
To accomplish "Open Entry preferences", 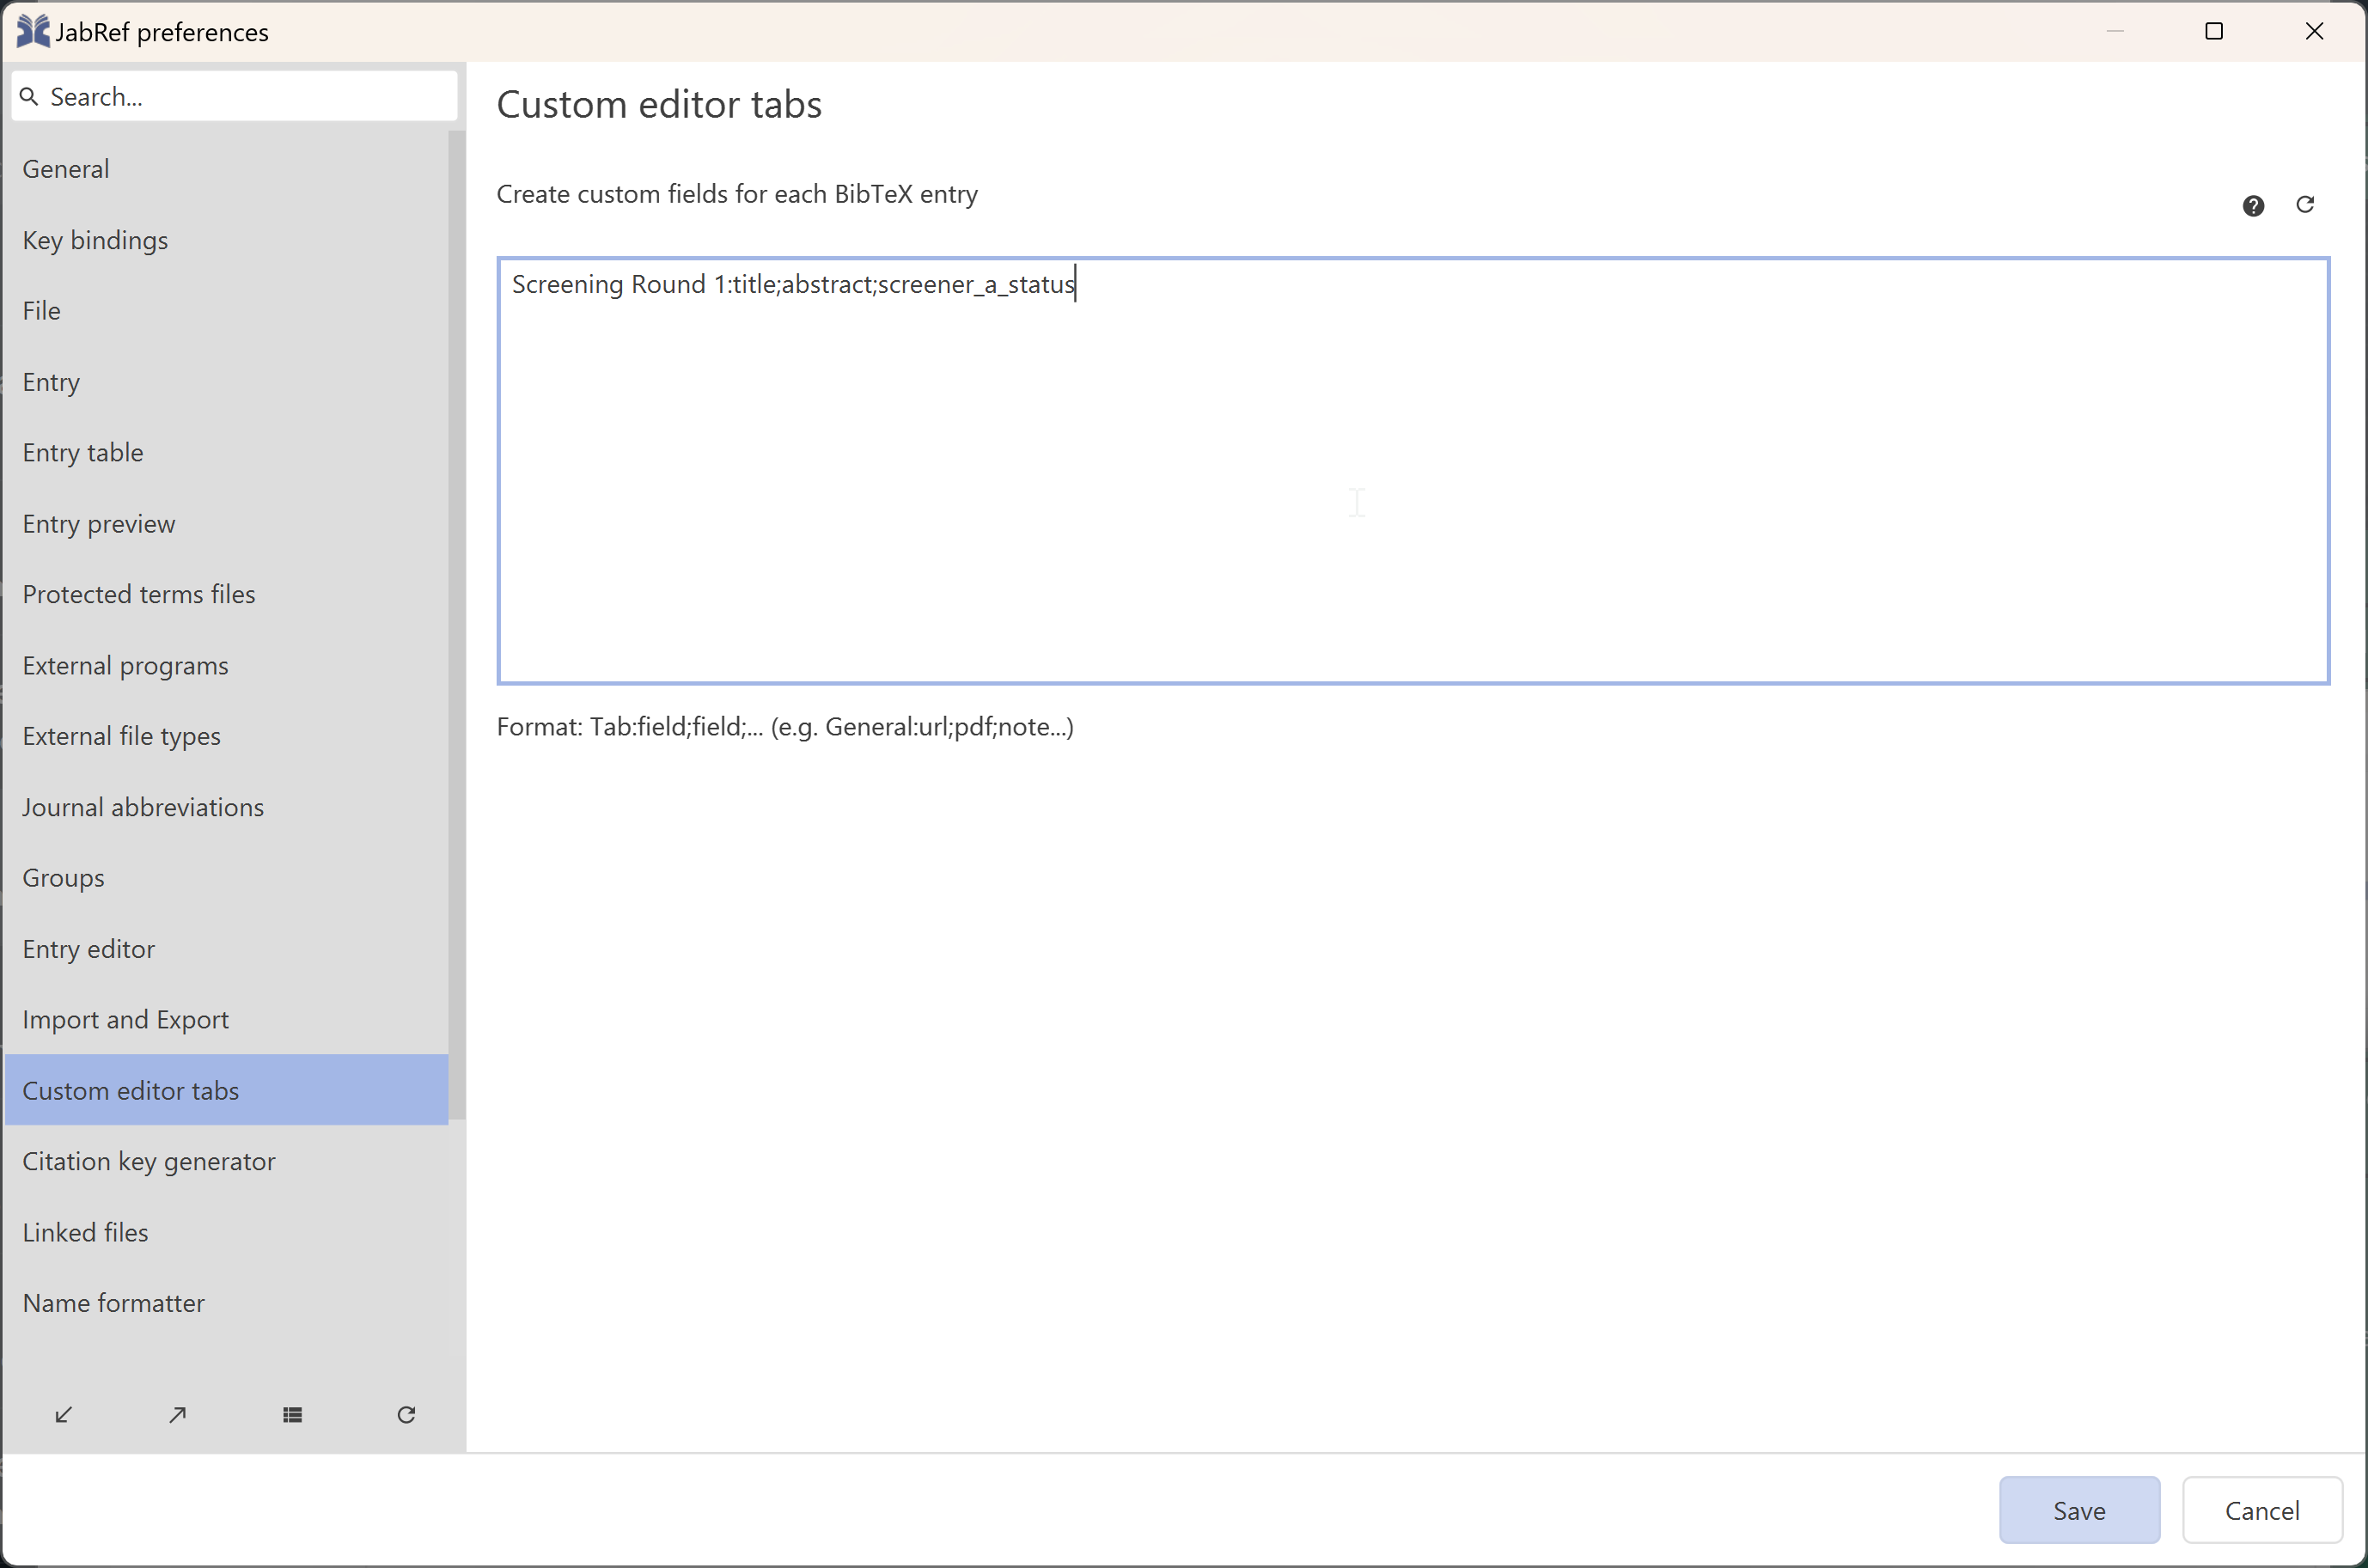I will (226, 382).
